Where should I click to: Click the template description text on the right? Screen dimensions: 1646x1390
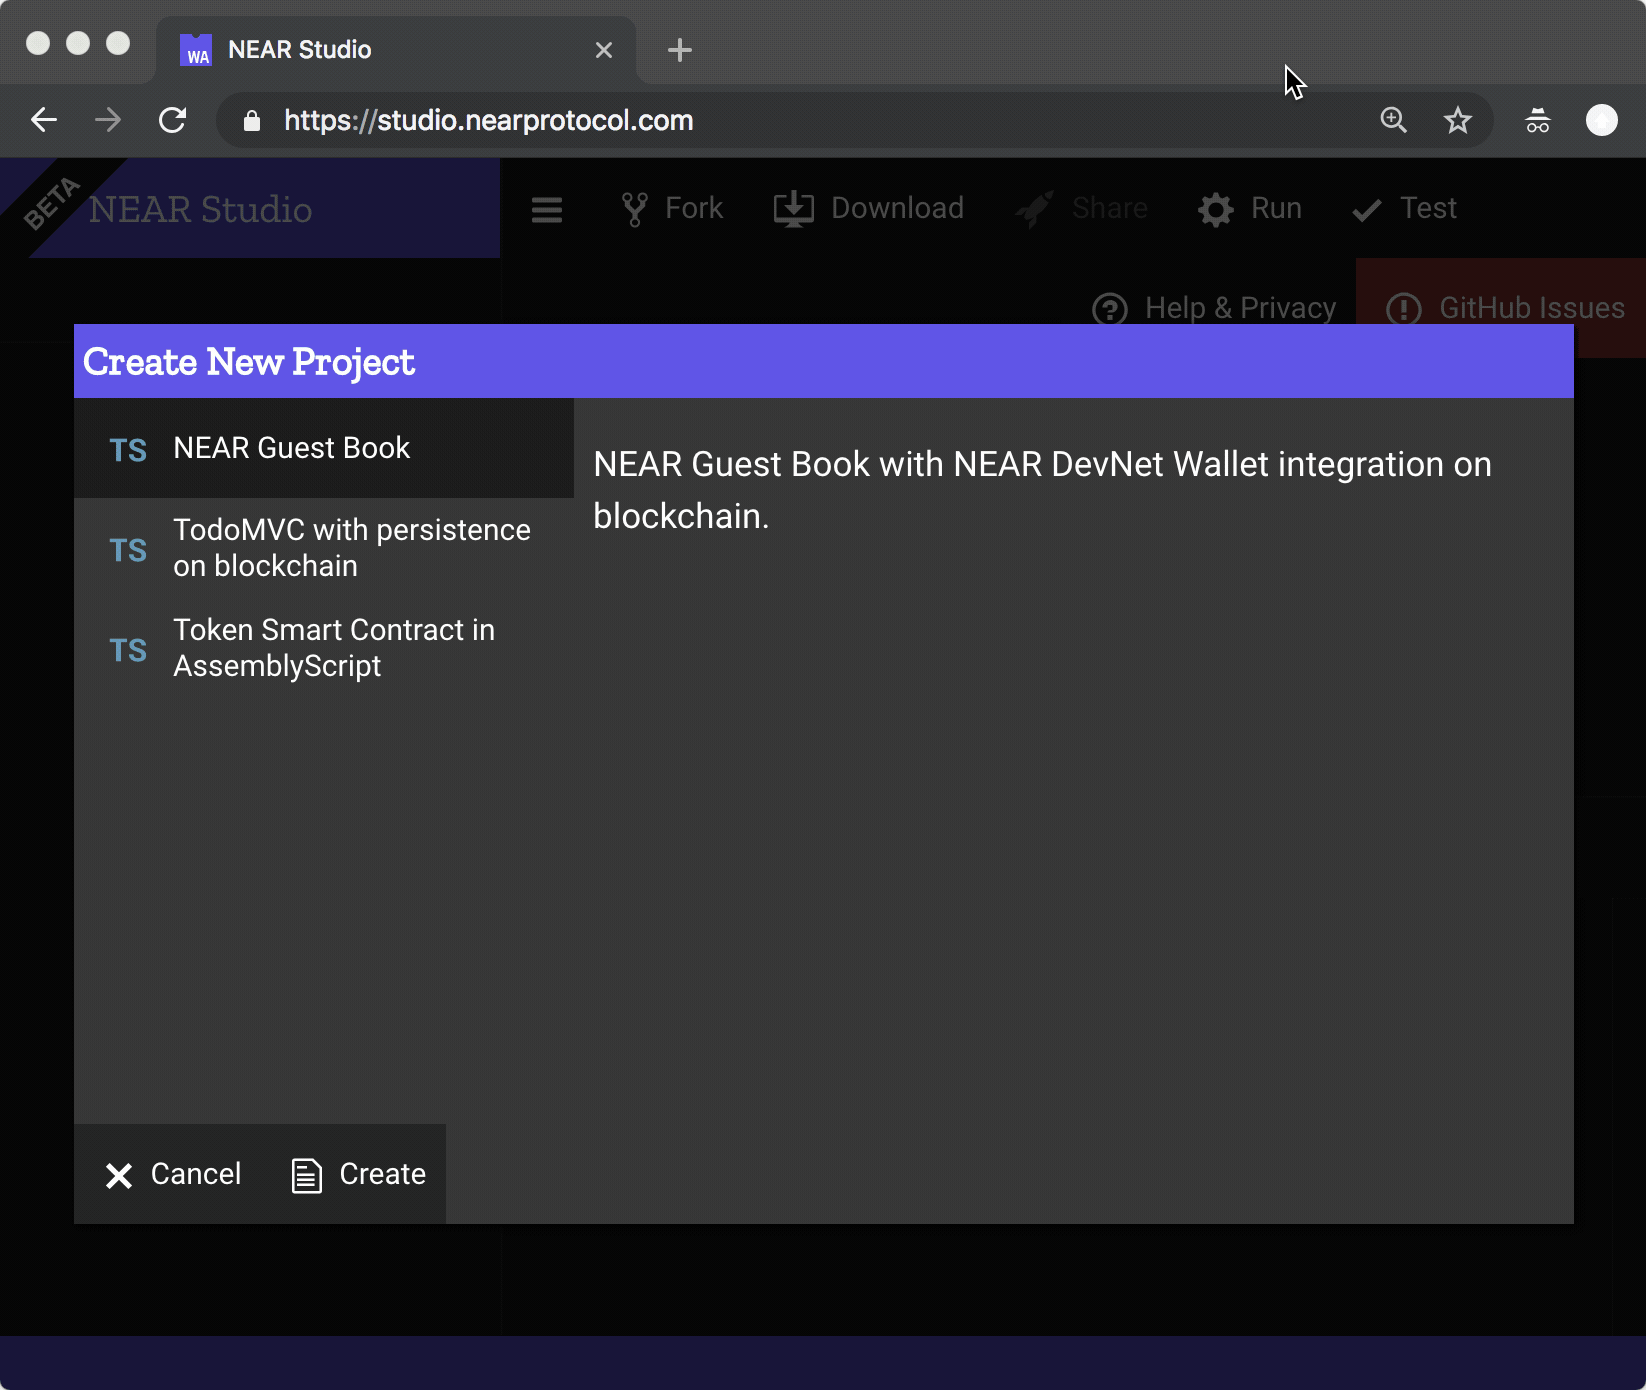coord(1042,490)
